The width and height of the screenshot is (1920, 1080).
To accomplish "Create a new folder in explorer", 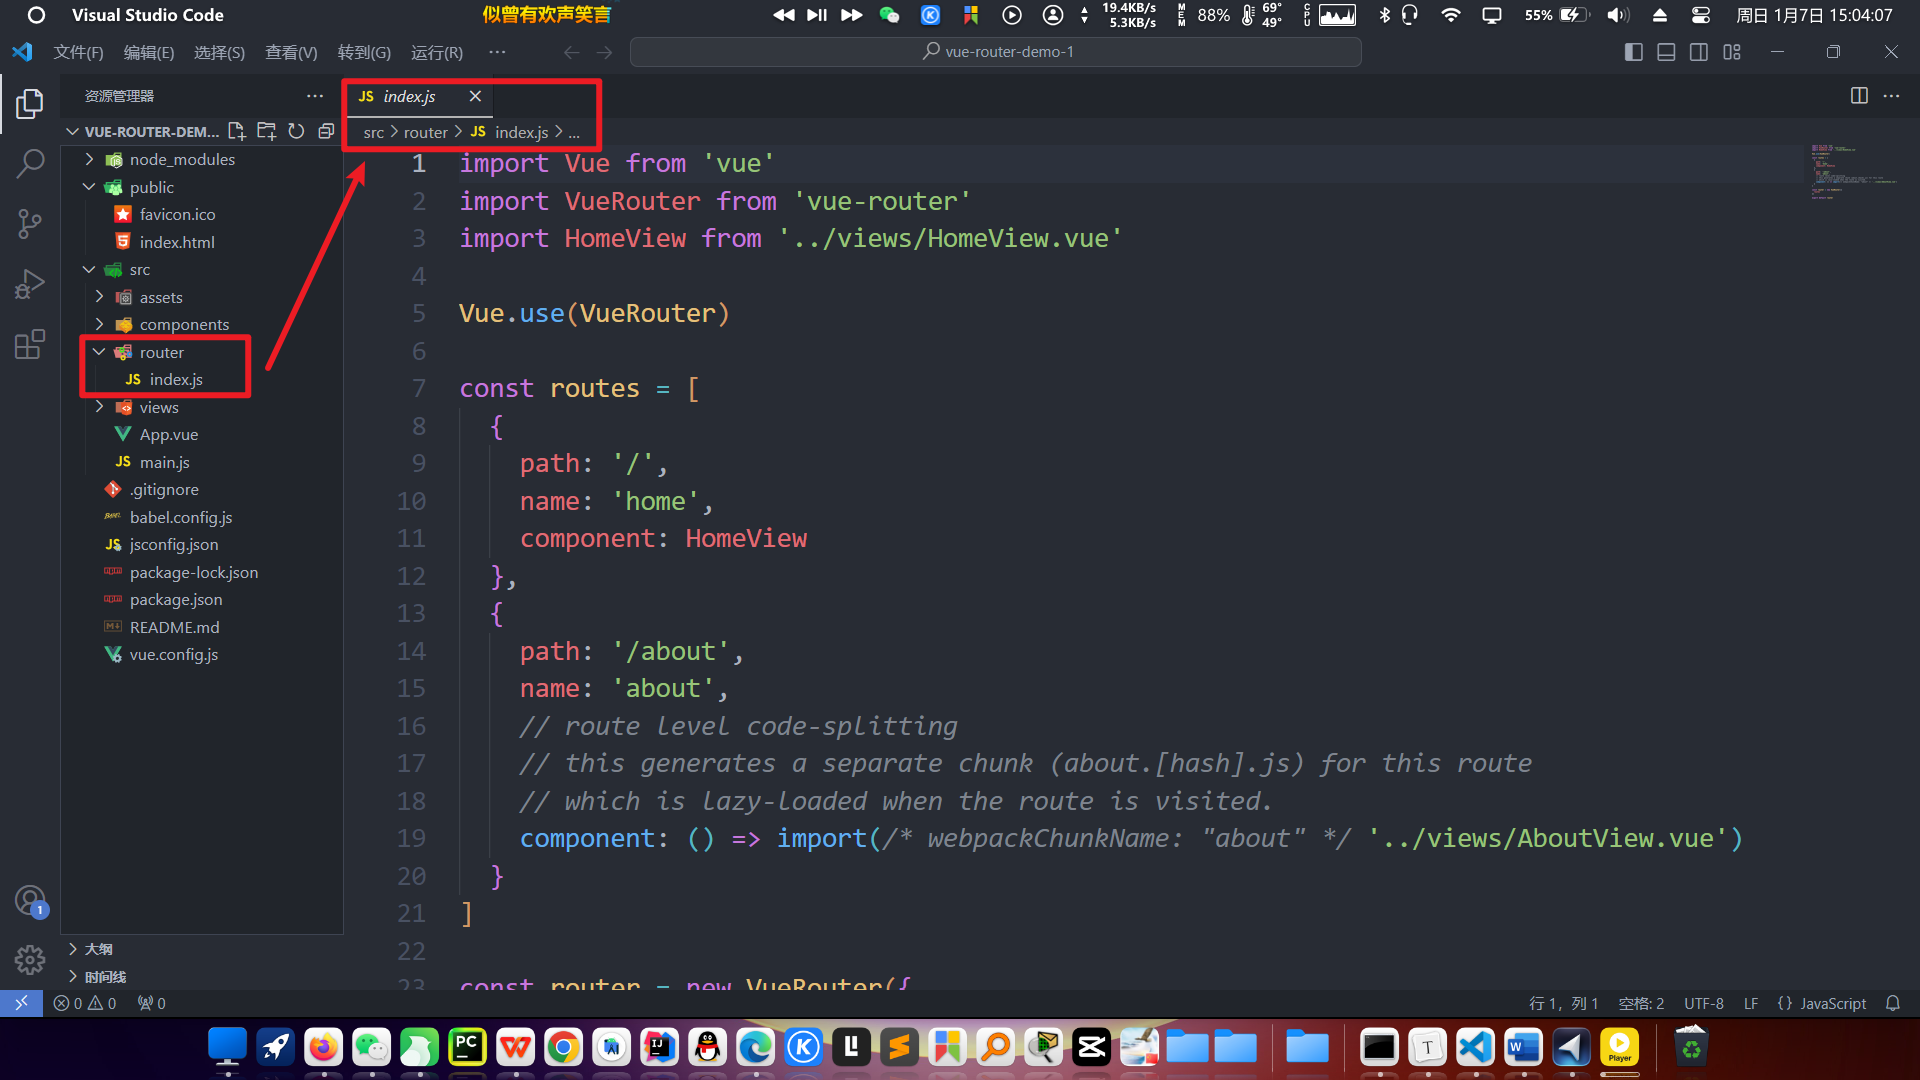I will (266, 131).
